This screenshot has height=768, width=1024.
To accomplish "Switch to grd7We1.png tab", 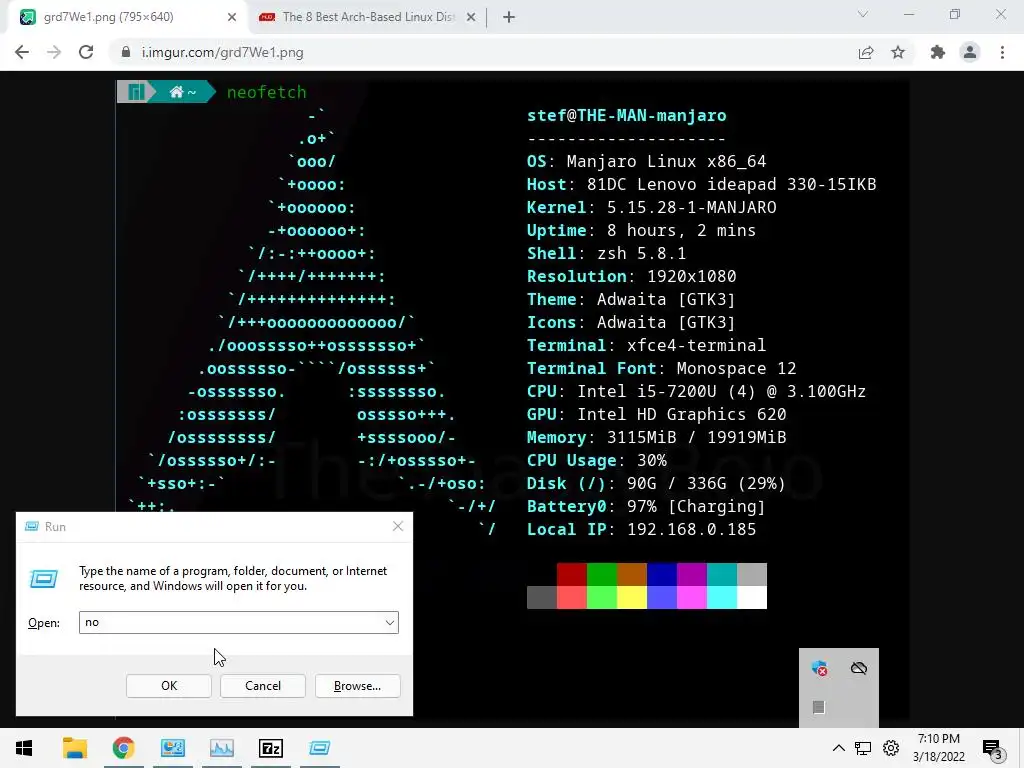I will coord(128,17).
